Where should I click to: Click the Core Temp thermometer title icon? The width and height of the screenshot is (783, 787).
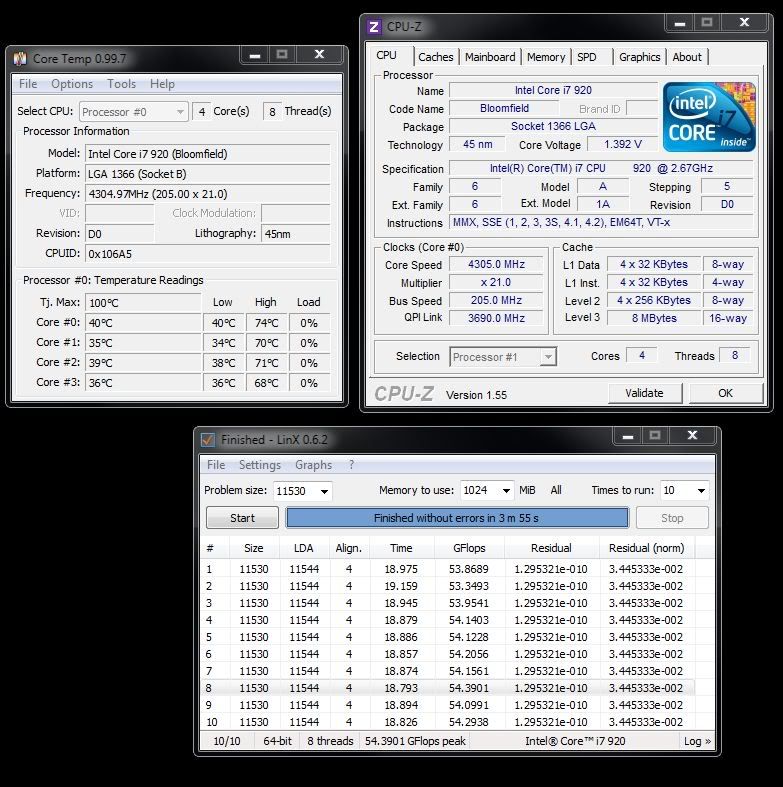coord(20,59)
